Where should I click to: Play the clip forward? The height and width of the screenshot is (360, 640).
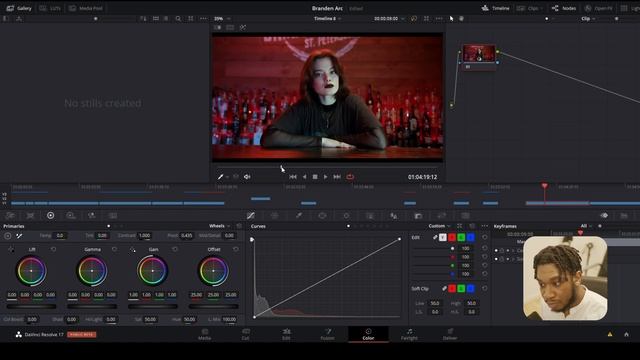325,177
